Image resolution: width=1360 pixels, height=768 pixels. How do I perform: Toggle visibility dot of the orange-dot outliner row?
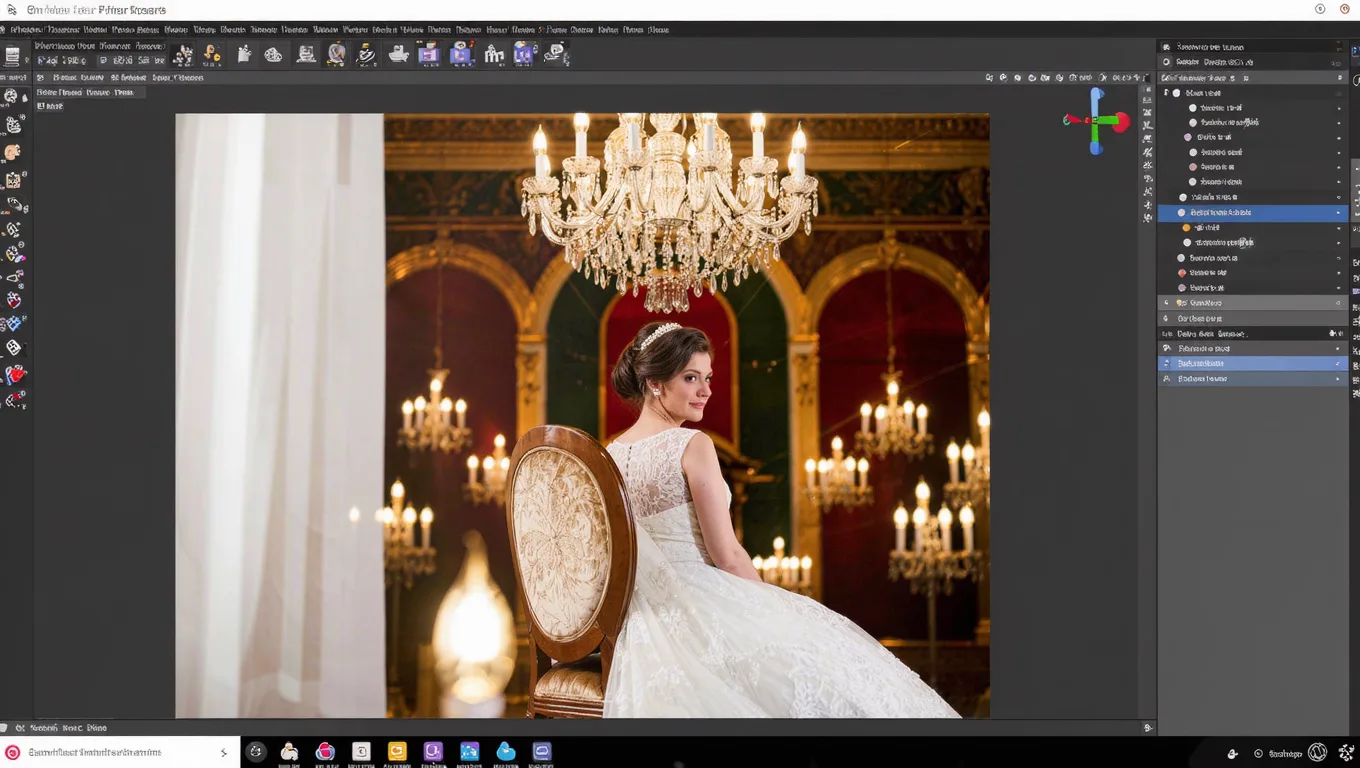tap(1338, 228)
